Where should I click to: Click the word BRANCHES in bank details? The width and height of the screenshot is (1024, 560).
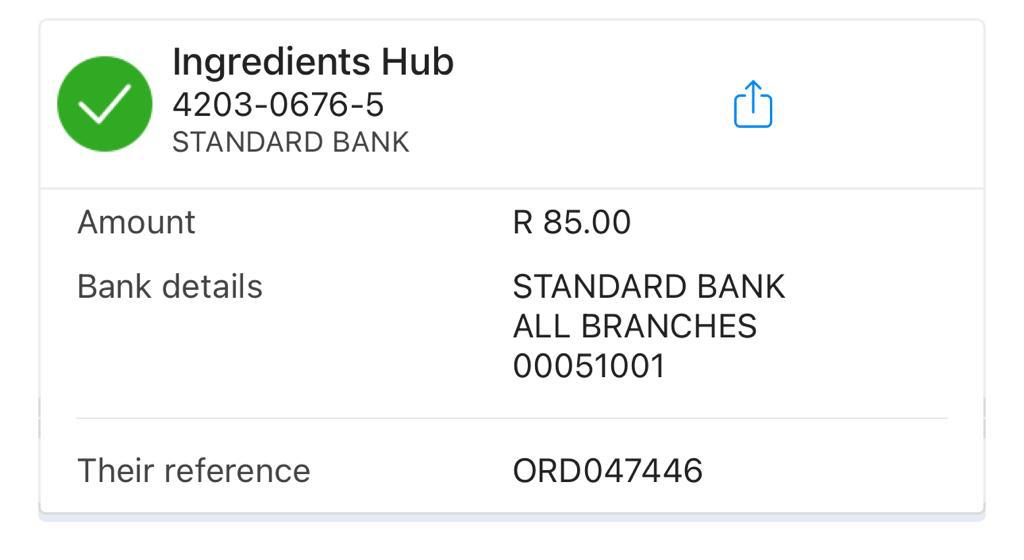click(669, 326)
